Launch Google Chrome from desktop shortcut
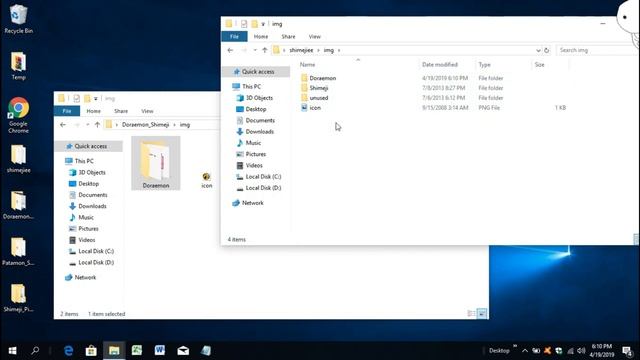Screen dimensions: 640x360 click(x=18, y=115)
